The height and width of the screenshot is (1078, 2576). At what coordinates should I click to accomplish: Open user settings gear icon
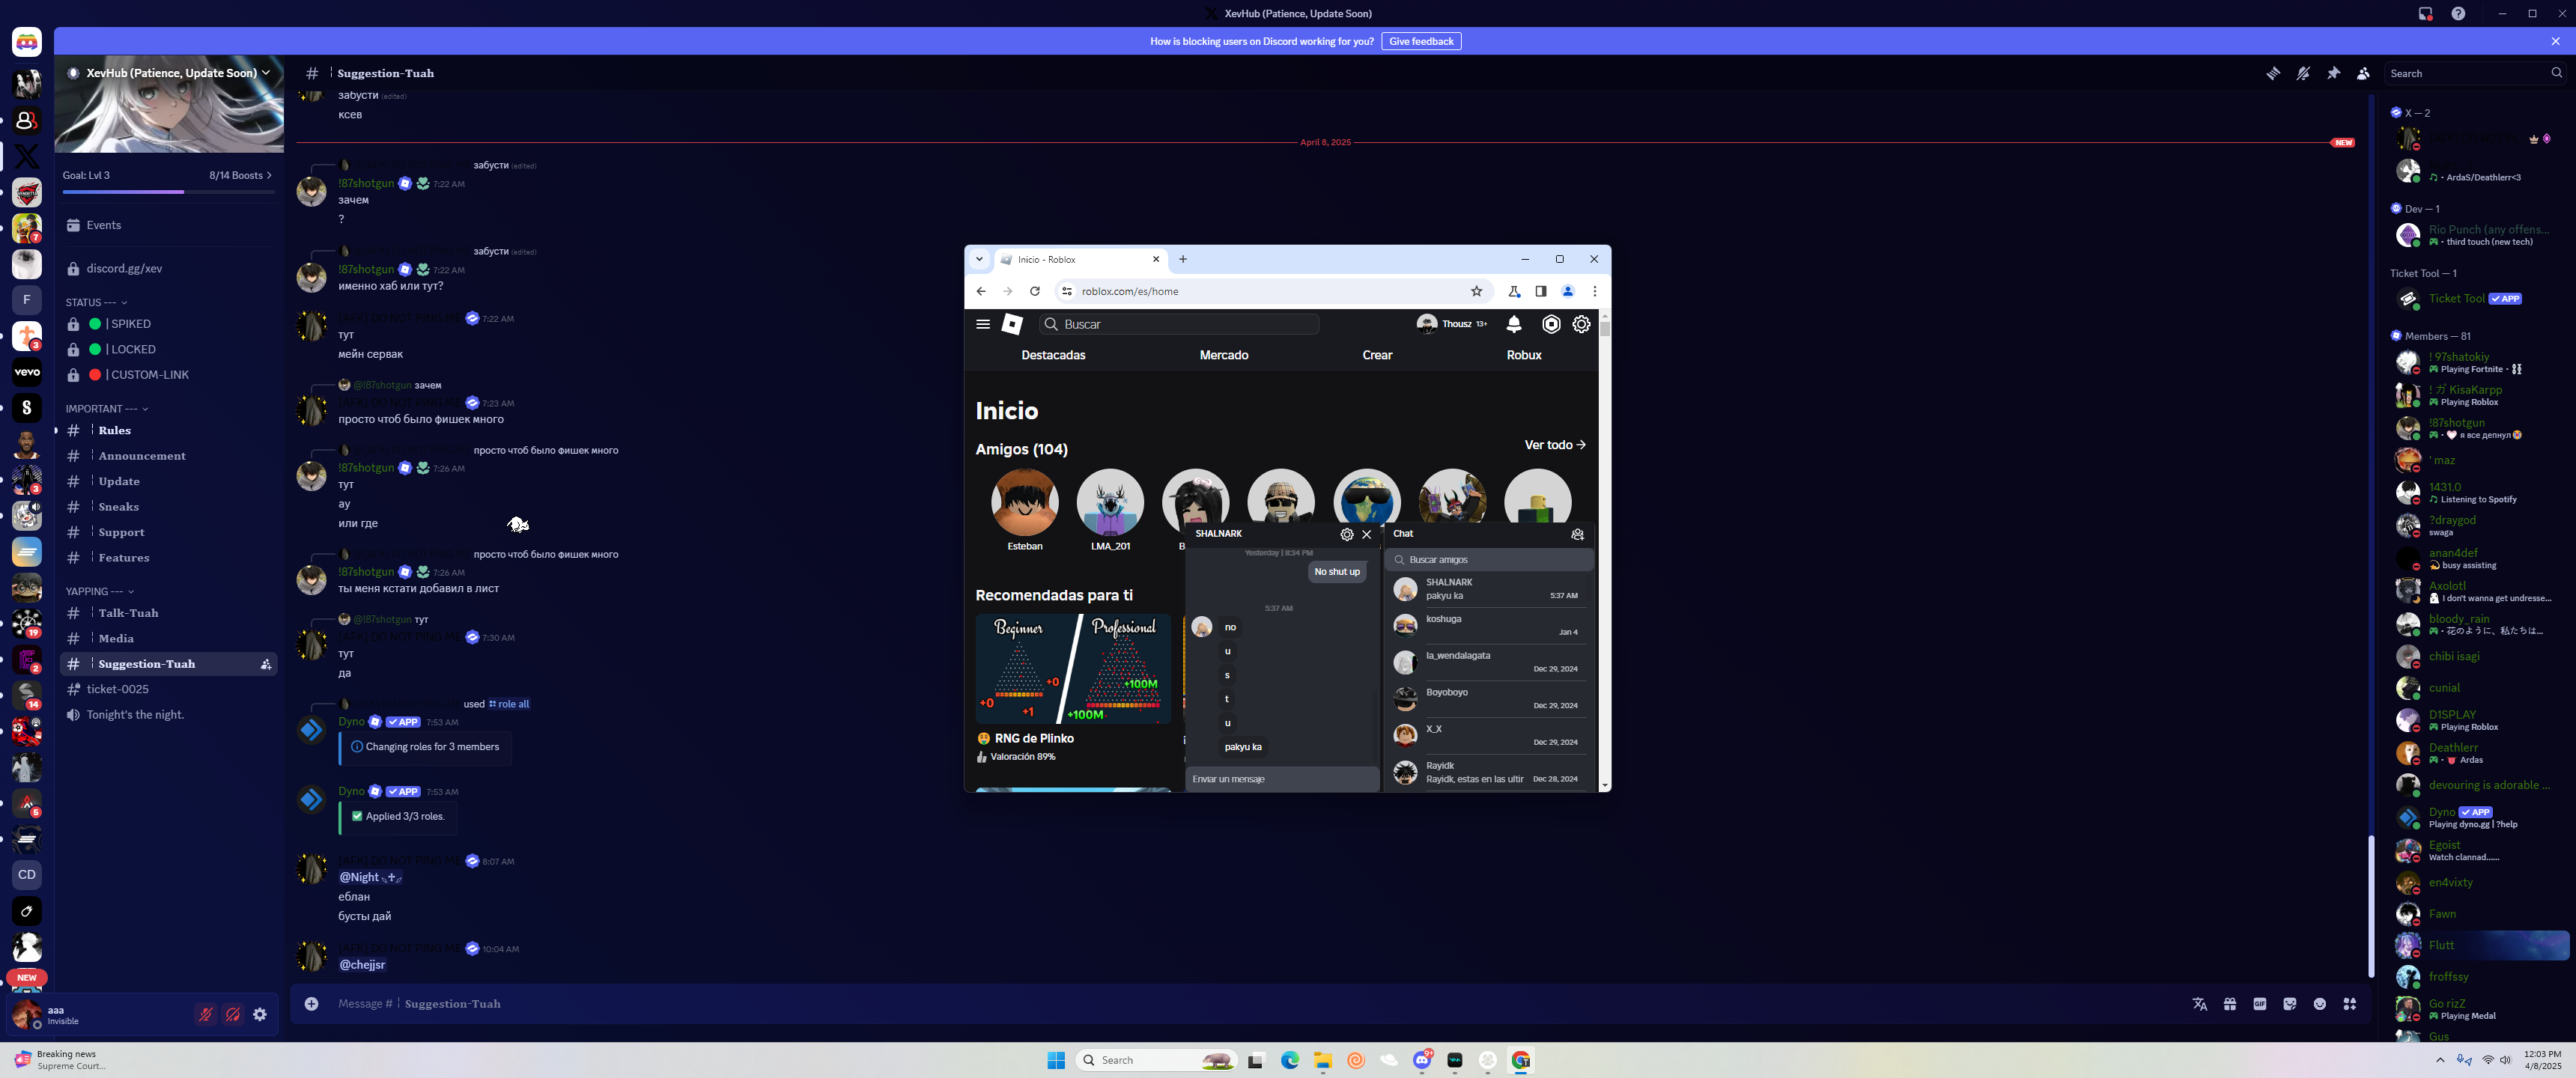click(x=260, y=1014)
